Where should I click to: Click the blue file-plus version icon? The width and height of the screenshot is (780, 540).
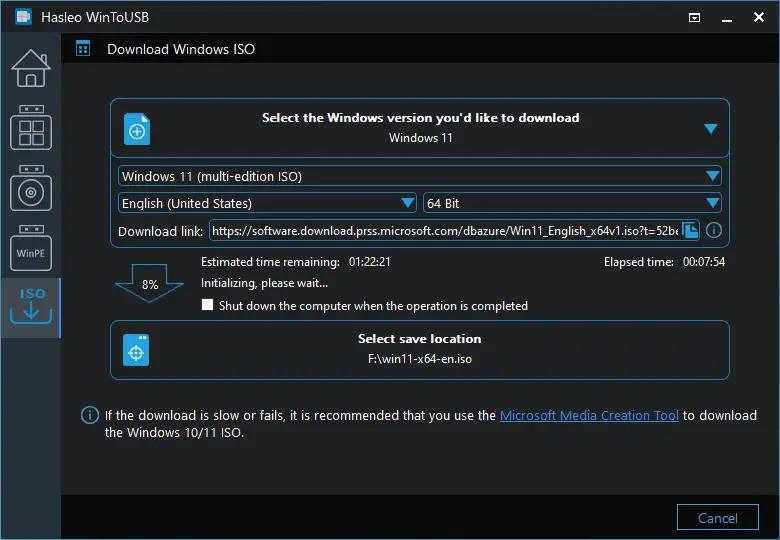pos(137,129)
